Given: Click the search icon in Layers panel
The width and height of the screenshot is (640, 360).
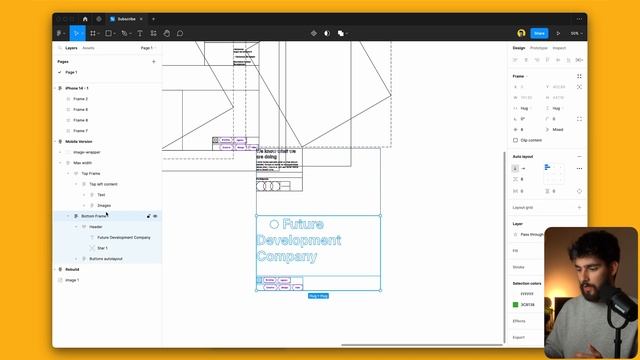Looking at the screenshot, I should coord(60,48).
